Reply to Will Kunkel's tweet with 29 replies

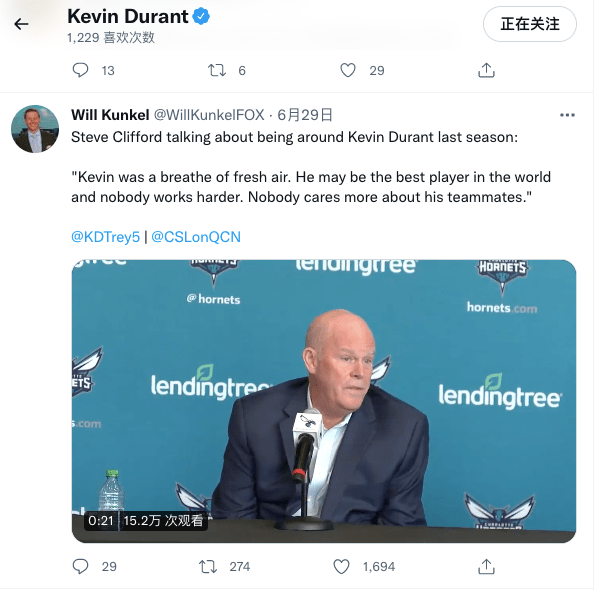[80, 566]
